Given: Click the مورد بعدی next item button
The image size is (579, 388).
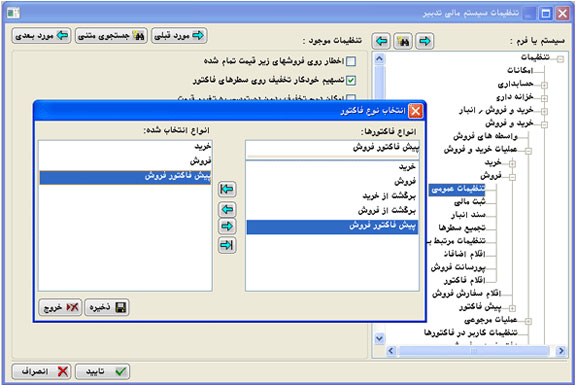Looking at the screenshot, I should click(41, 36).
